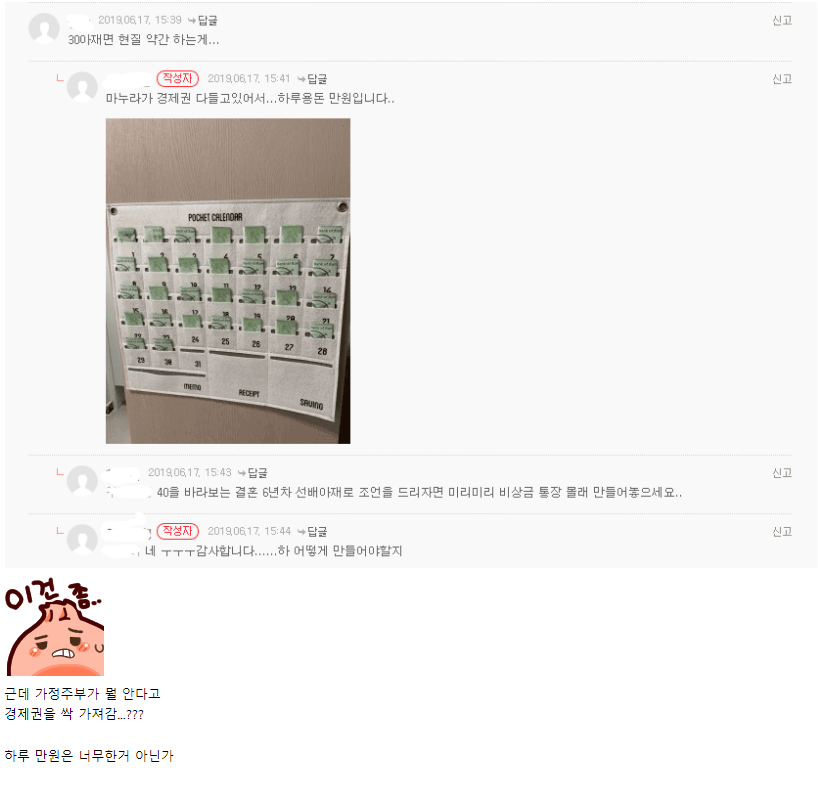818x793 pixels.
Task: Click 답글 reply link on 15:44 comment
Action: pyautogui.click(x=317, y=532)
